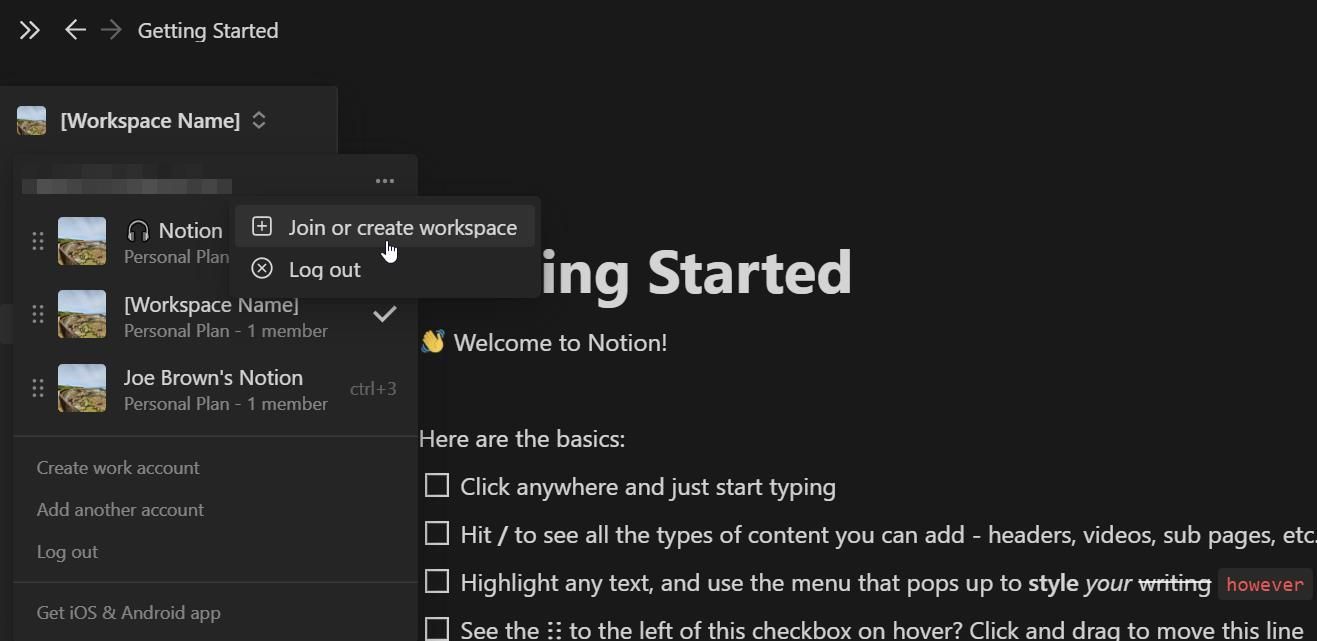This screenshot has height=641, width=1317.
Task: Click the circled X icon beside Log out
Action: 262,269
